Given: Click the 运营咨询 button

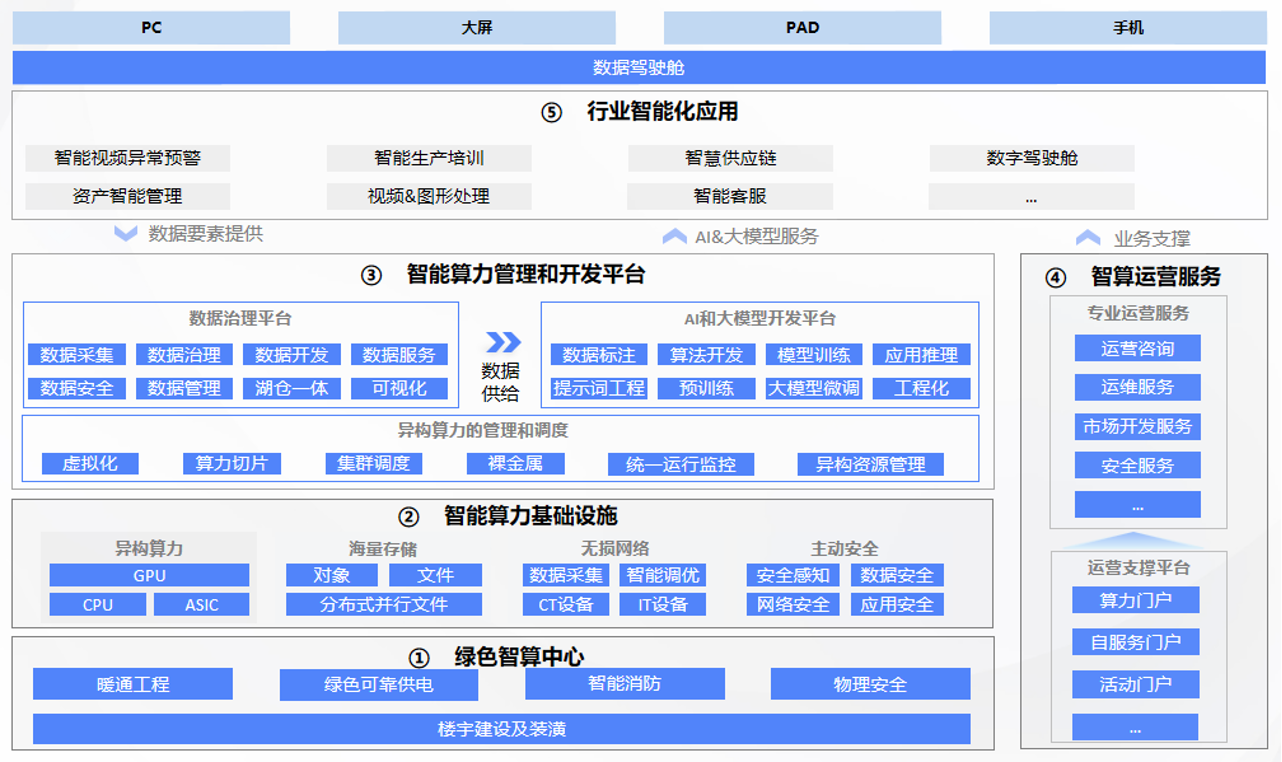Looking at the screenshot, I should [1137, 348].
